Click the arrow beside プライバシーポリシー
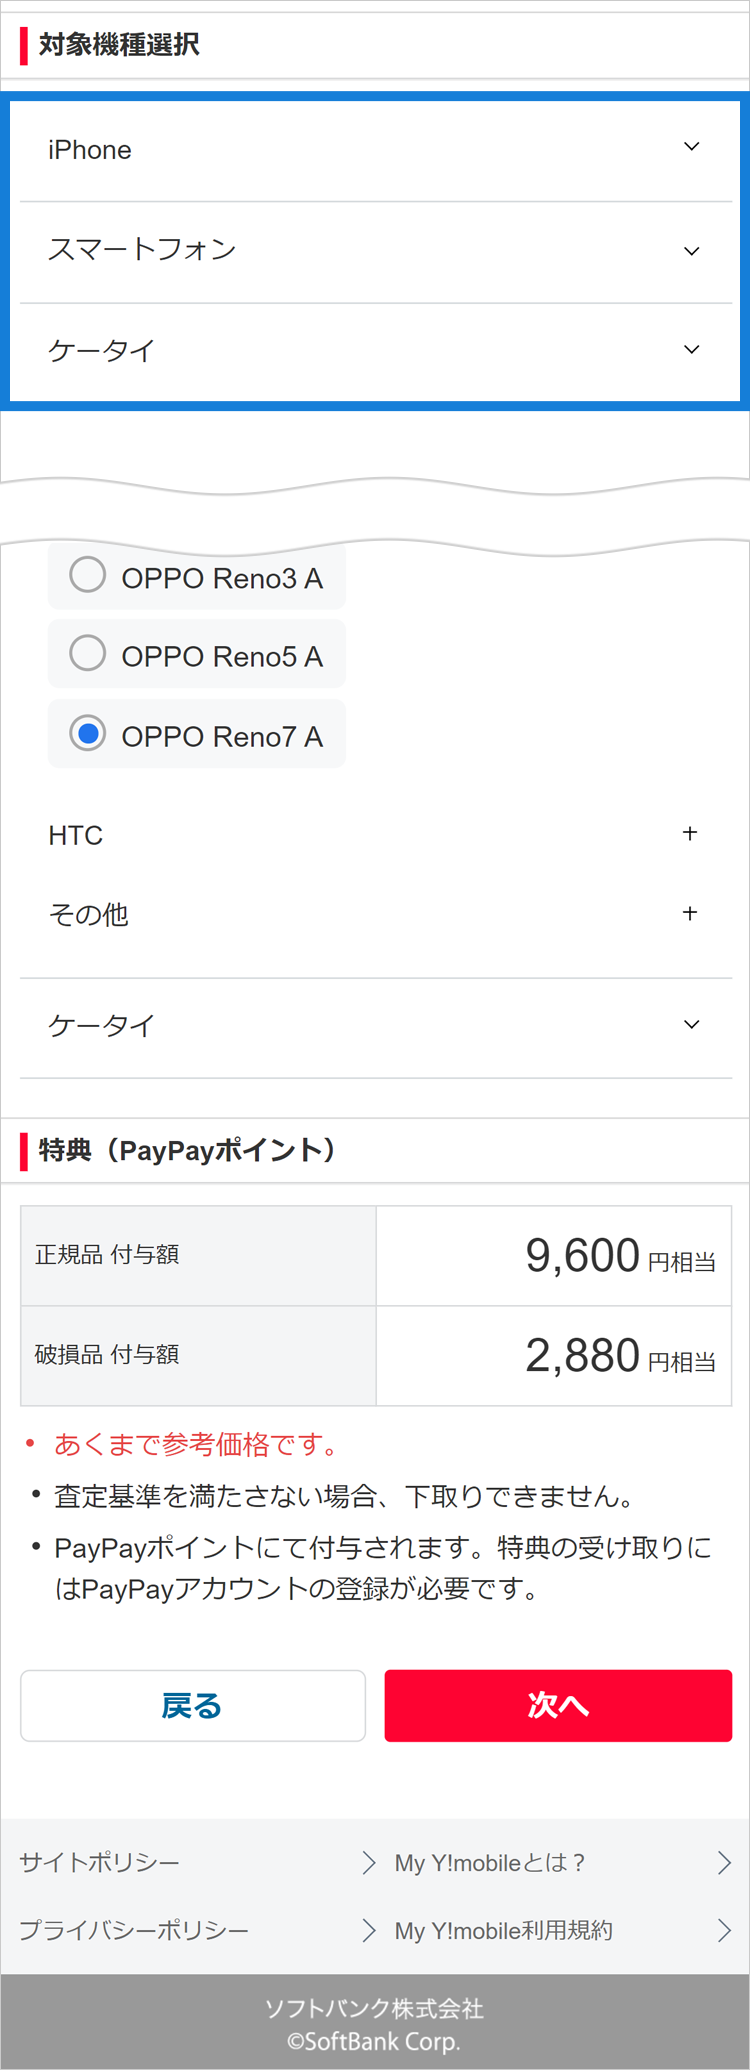750x2070 pixels. [368, 1930]
